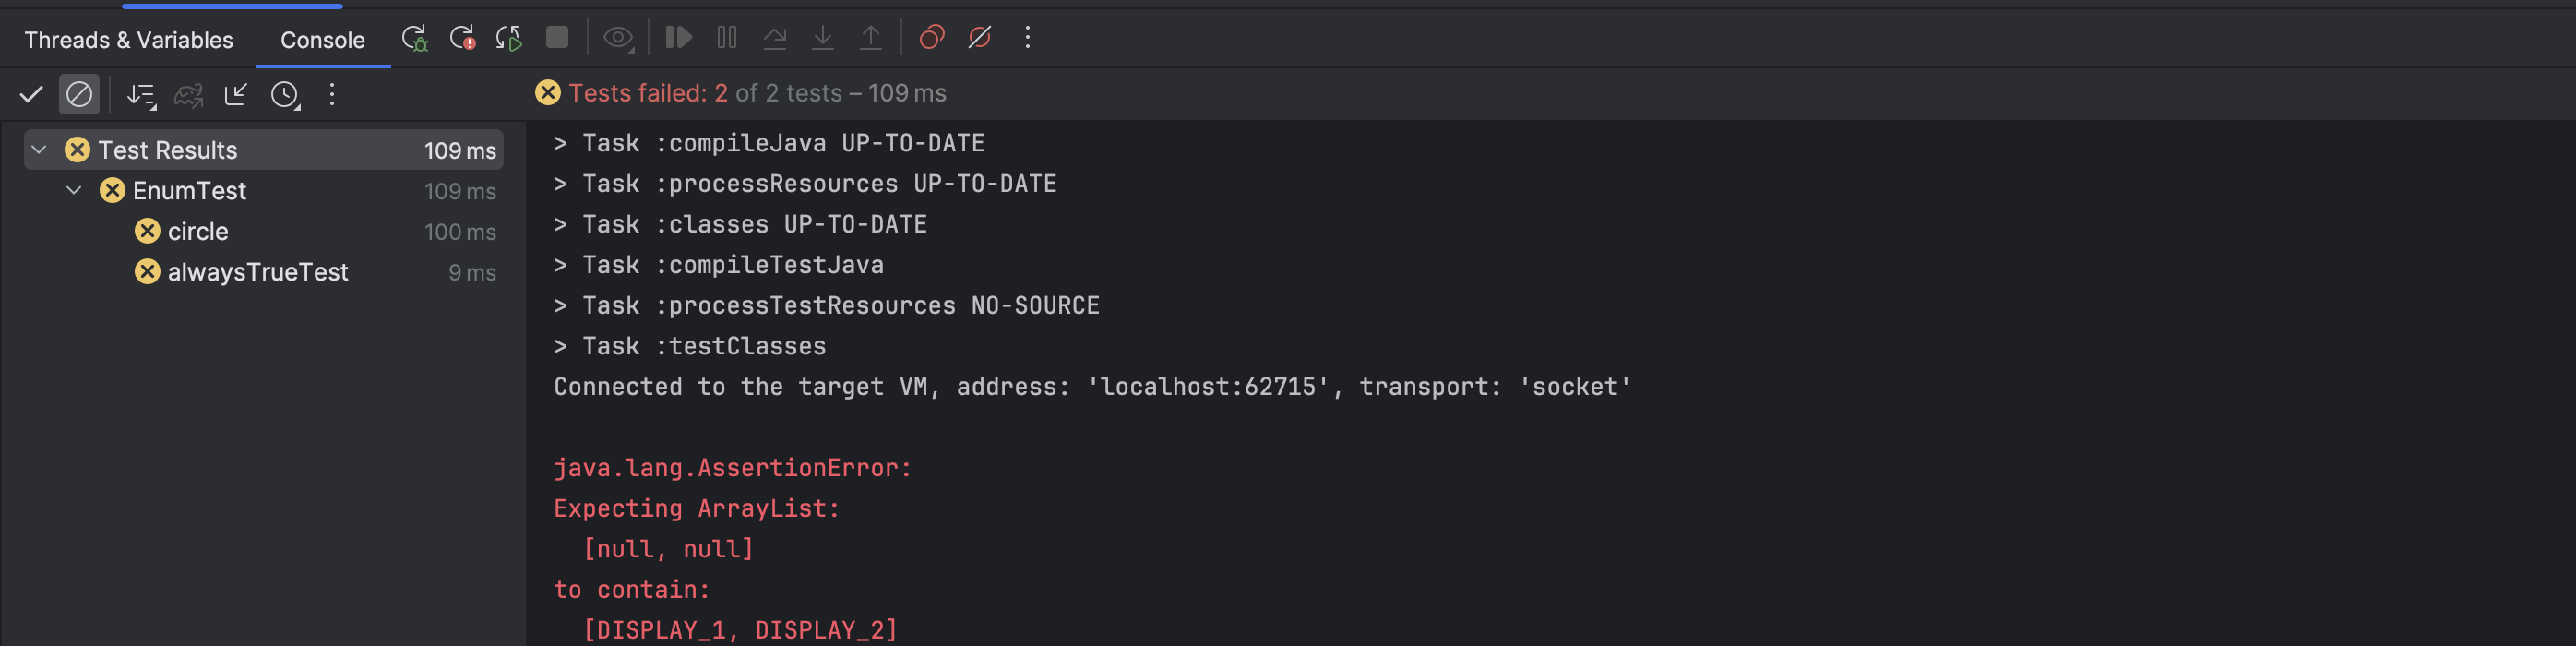Image resolution: width=2576 pixels, height=646 pixels.
Task: Click 'Task :classes UP-TO-DATE' line
Action: (x=740, y=224)
